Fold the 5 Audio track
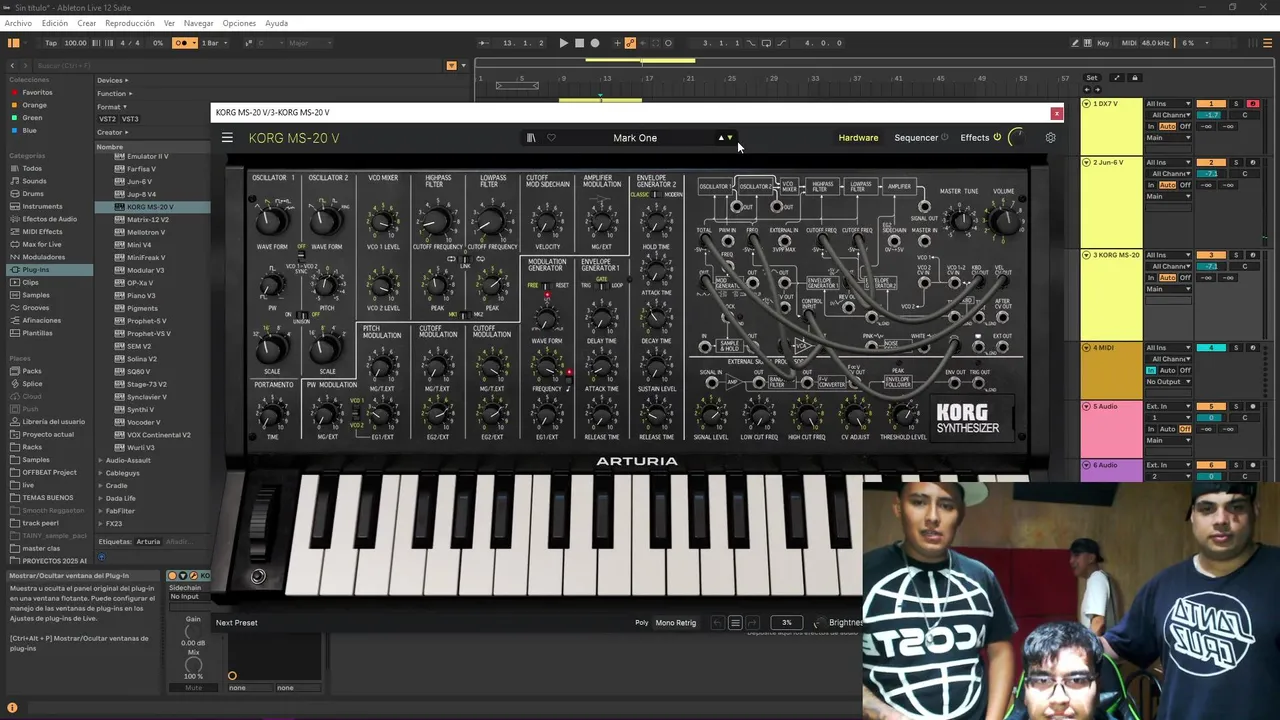 point(1087,407)
